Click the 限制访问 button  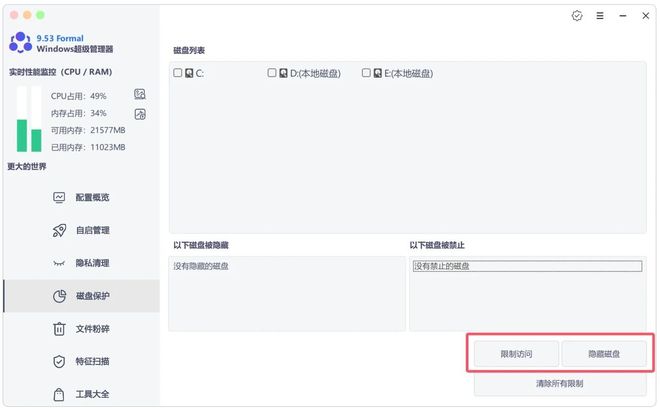(x=516, y=354)
